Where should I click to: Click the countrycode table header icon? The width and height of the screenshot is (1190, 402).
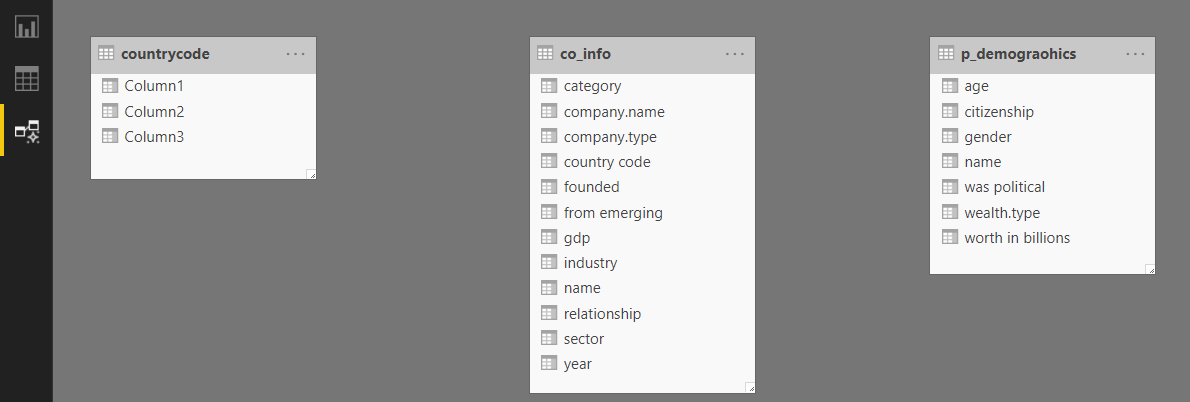(x=106, y=53)
